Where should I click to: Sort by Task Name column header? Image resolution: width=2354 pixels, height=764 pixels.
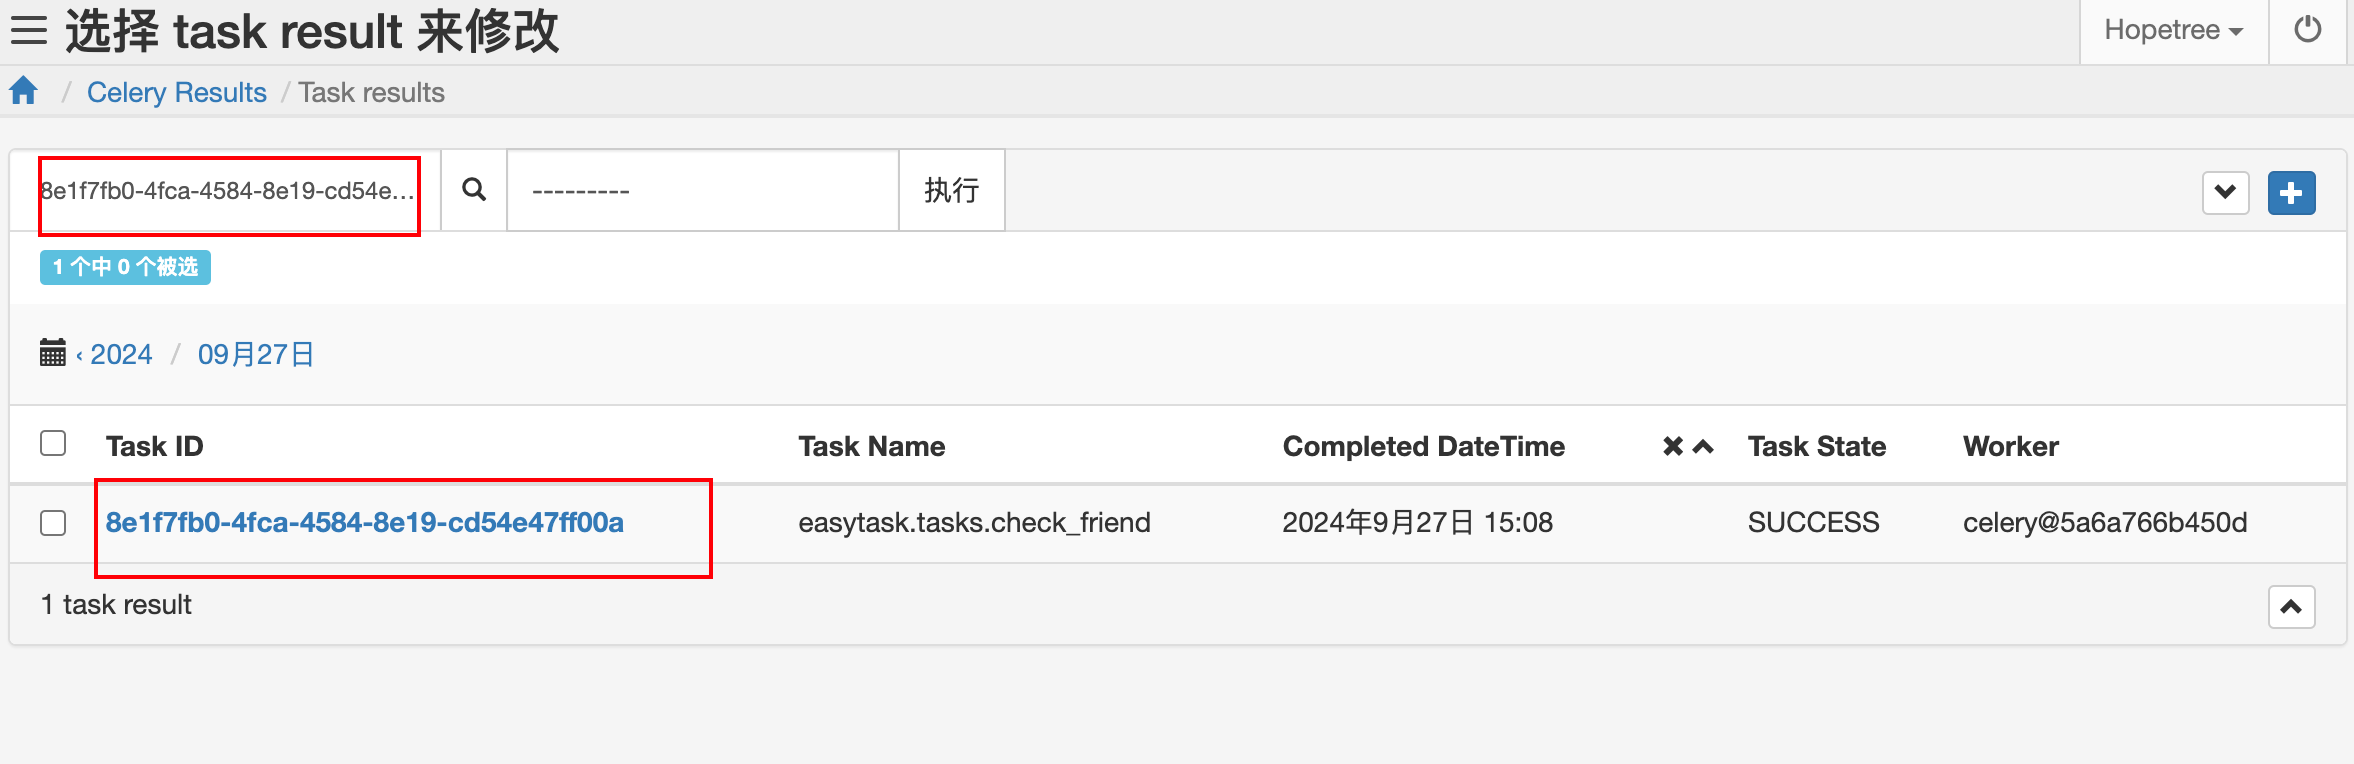tap(872, 446)
